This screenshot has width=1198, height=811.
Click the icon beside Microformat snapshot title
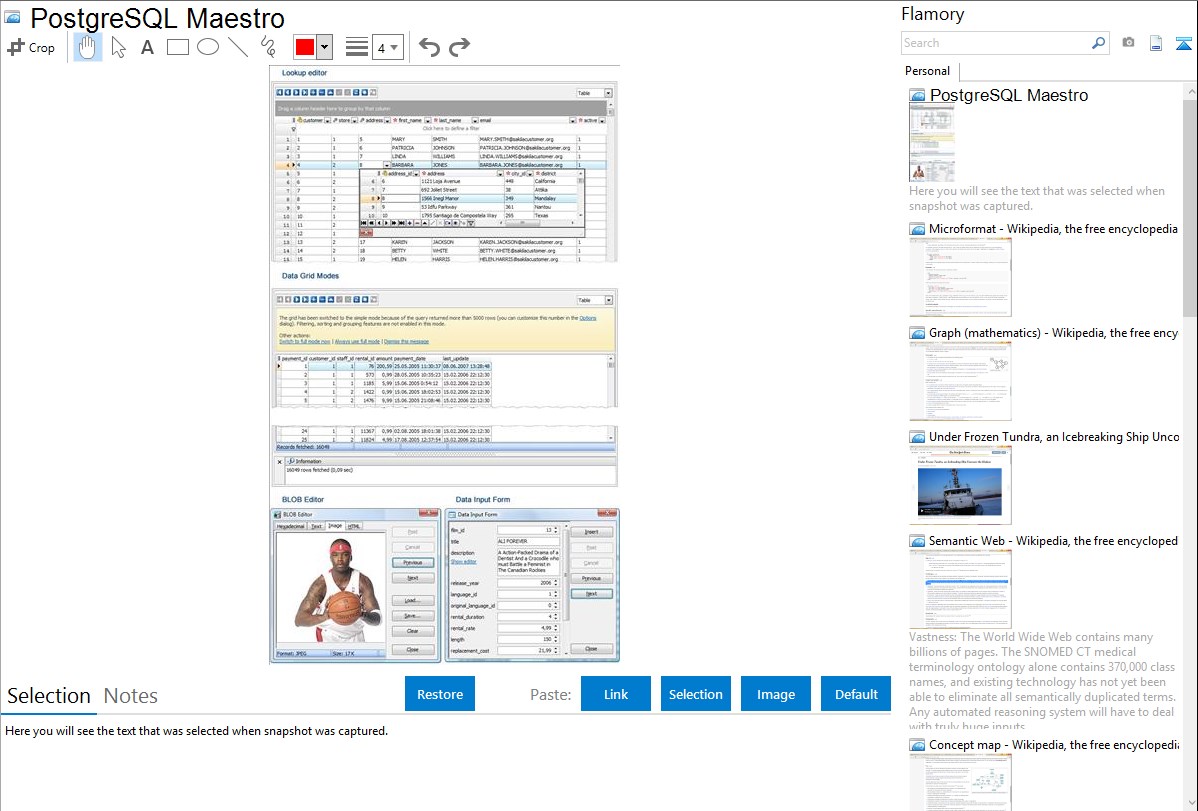(x=917, y=229)
